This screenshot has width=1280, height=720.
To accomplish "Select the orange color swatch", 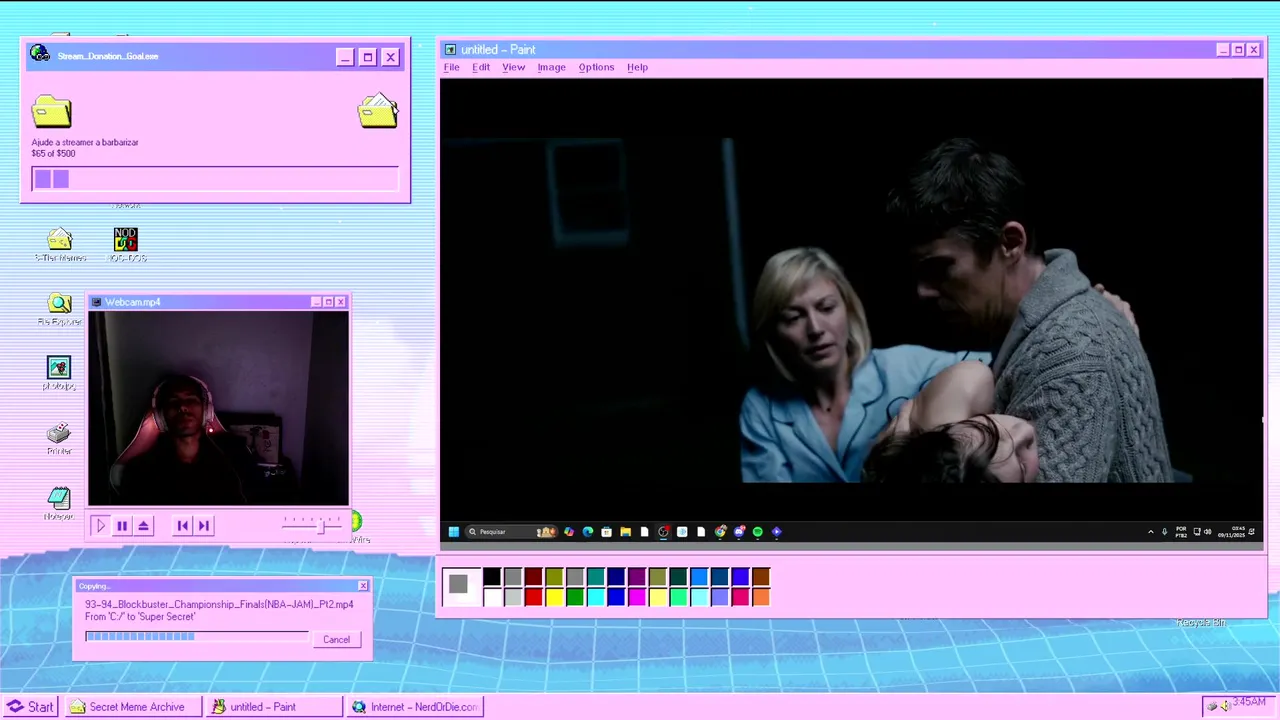I will coord(761,597).
